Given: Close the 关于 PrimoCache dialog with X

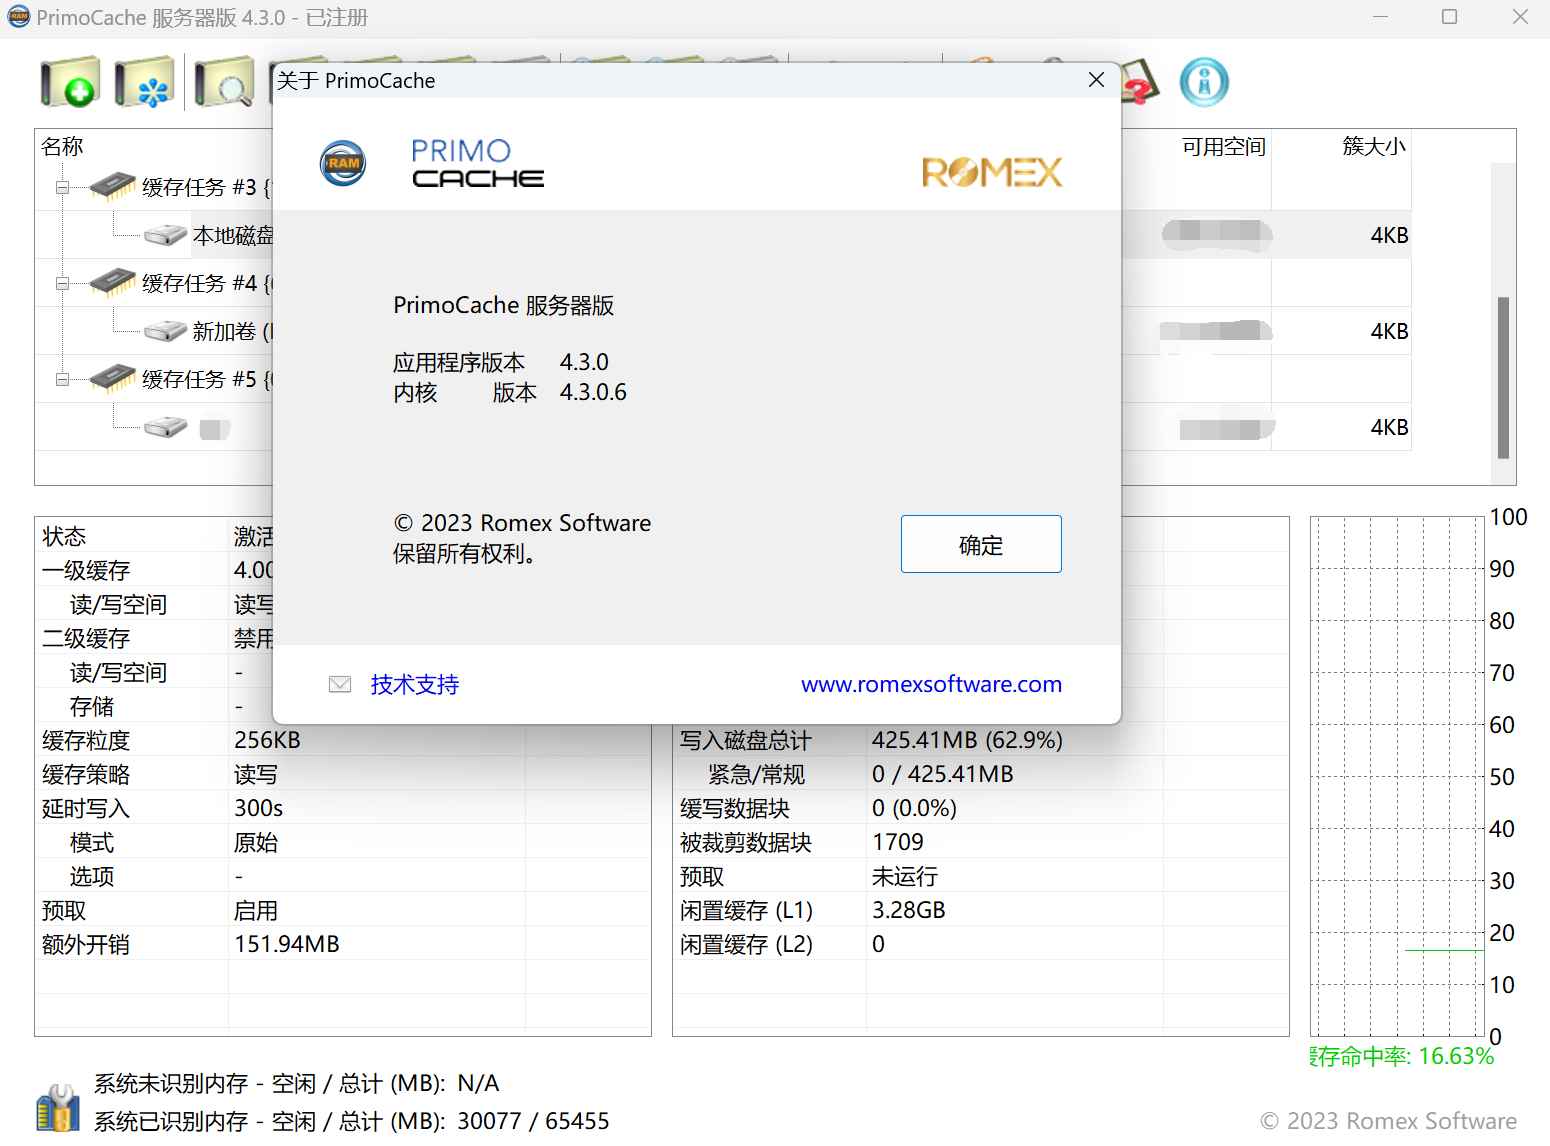Looking at the screenshot, I should coord(1096,80).
